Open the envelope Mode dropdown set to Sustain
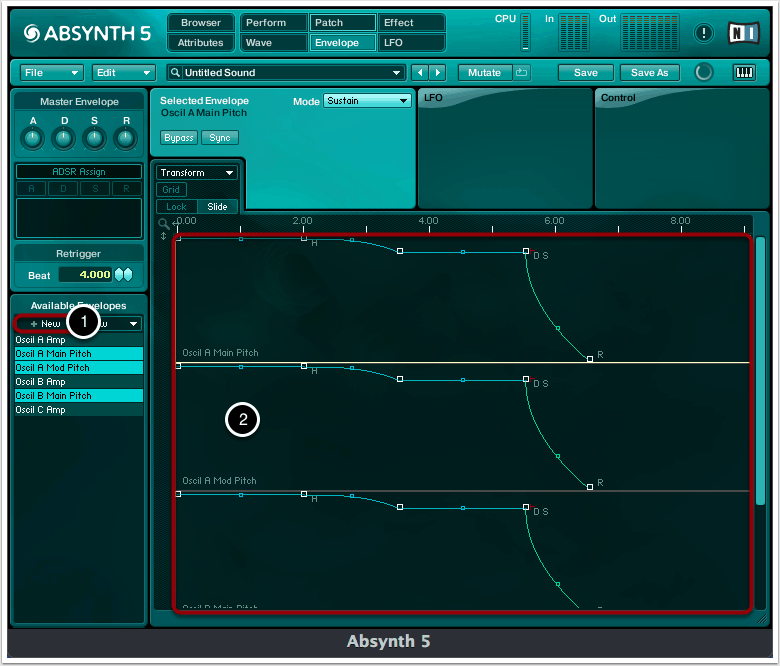The image size is (780, 666). (367, 101)
